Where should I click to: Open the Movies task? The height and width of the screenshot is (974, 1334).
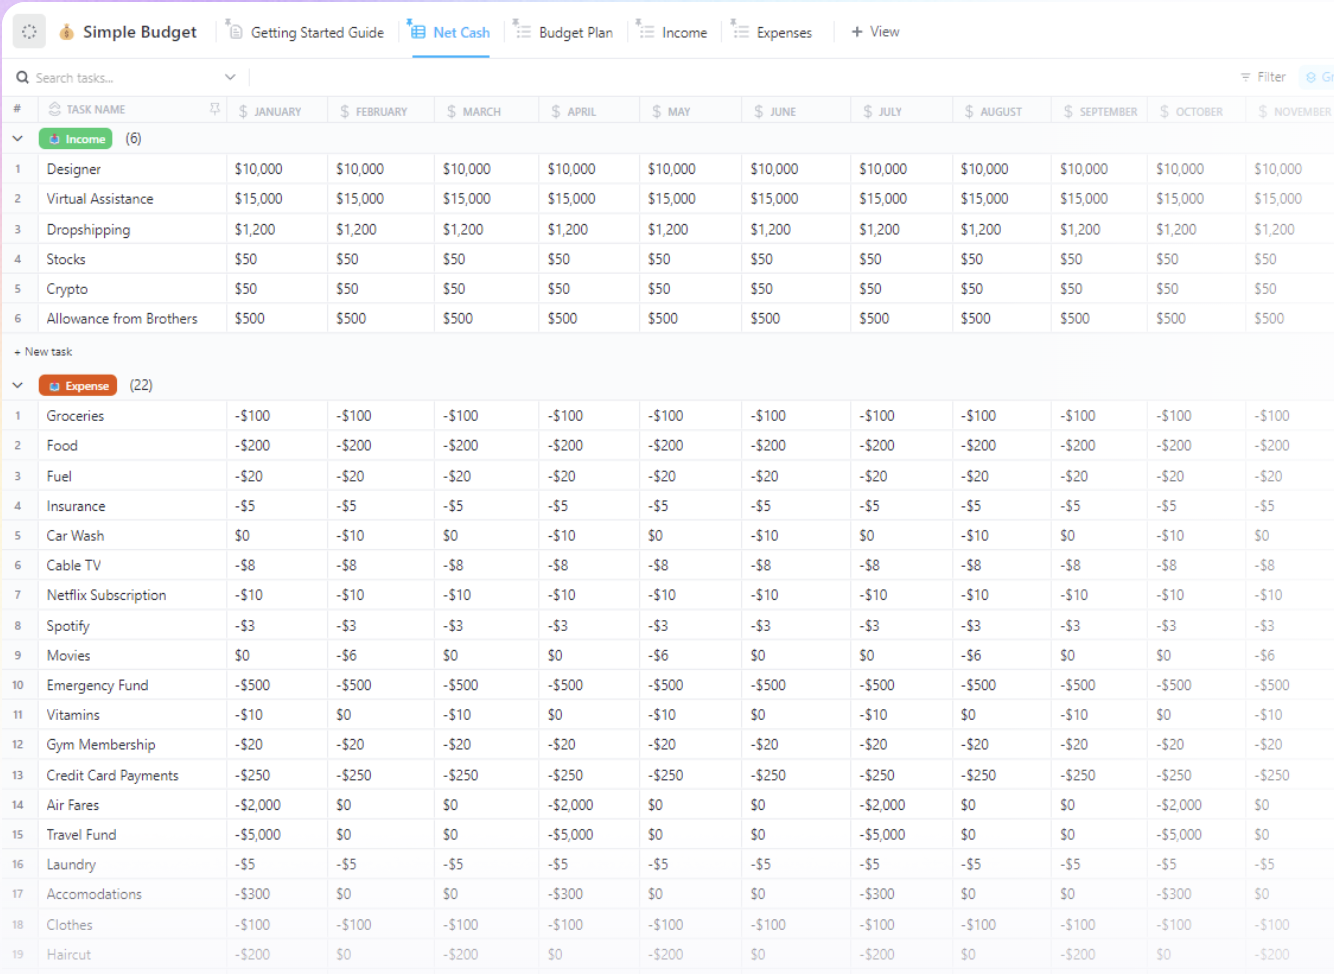click(68, 656)
